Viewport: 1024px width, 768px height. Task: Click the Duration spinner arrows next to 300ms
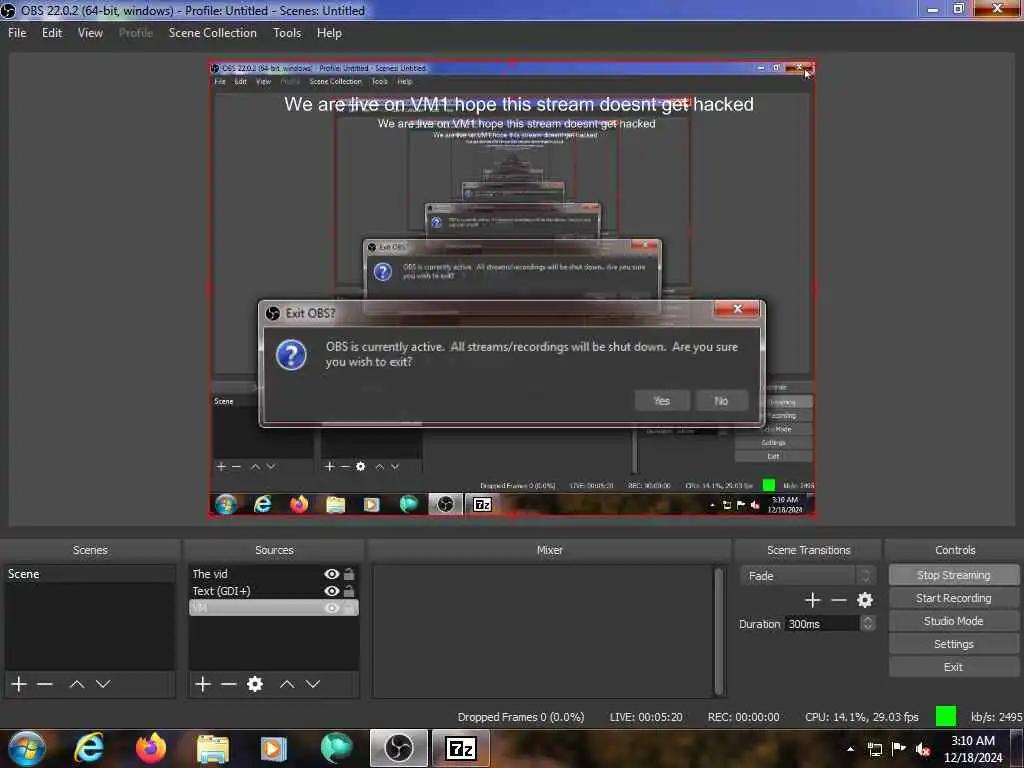coord(867,623)
